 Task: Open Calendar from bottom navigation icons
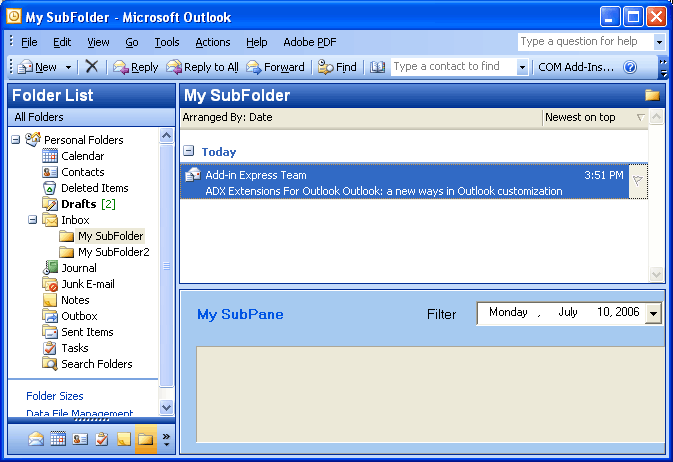pos(58,439)
